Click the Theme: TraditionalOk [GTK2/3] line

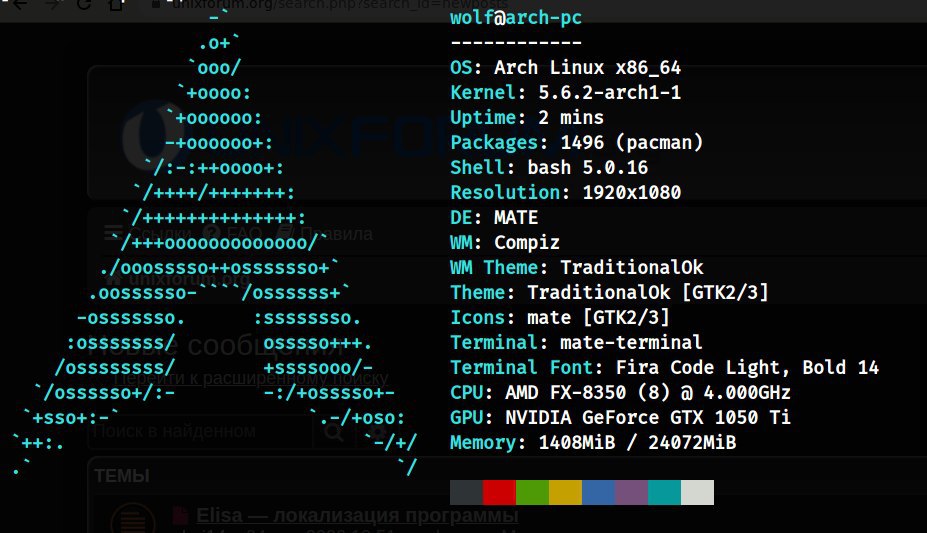tap(609, 292)
